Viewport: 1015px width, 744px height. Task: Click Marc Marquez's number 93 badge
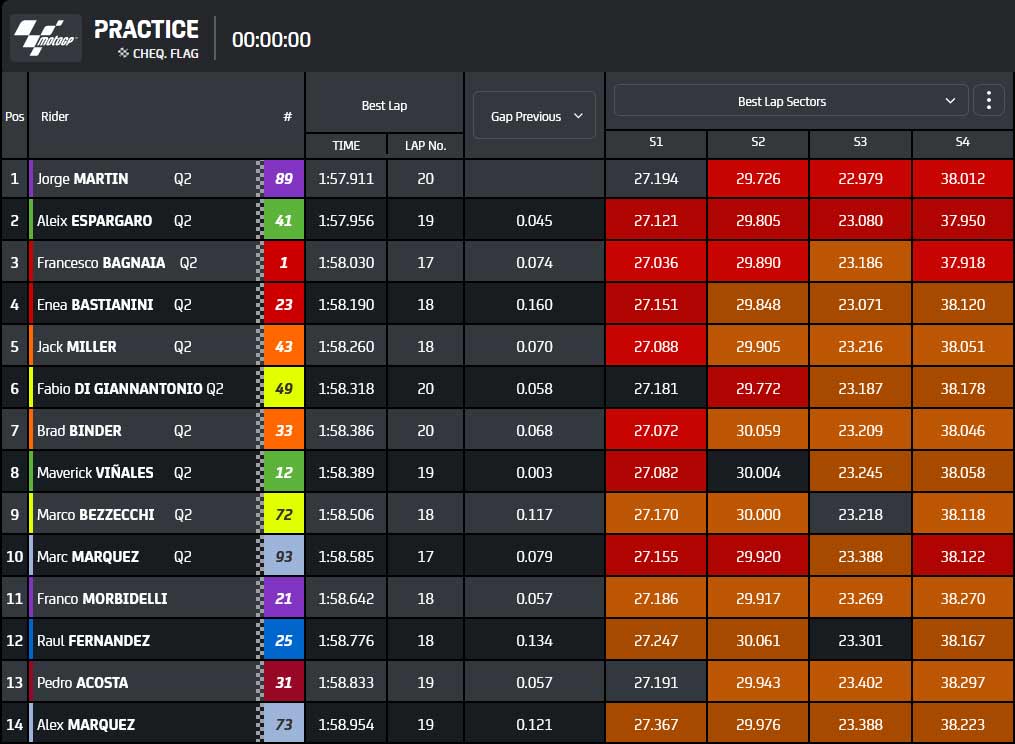click(x=284, y=557)
